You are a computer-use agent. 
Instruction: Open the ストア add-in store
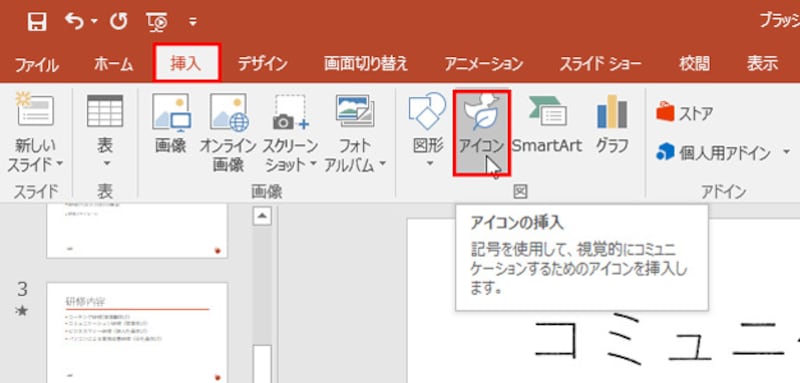click(684, 112)
